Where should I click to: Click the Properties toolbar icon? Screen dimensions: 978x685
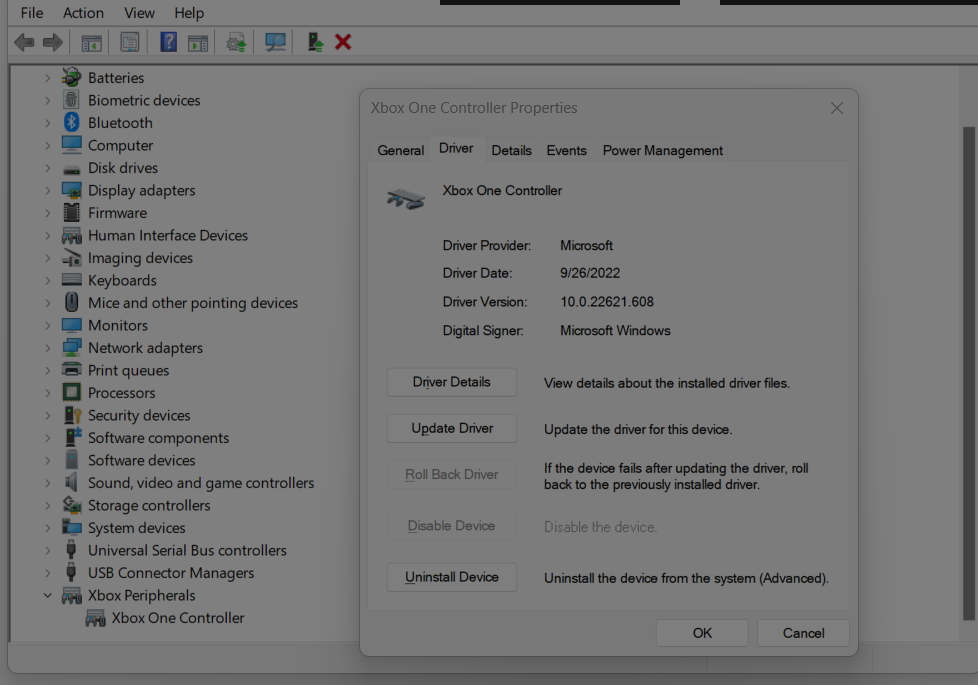coord(130,42)
